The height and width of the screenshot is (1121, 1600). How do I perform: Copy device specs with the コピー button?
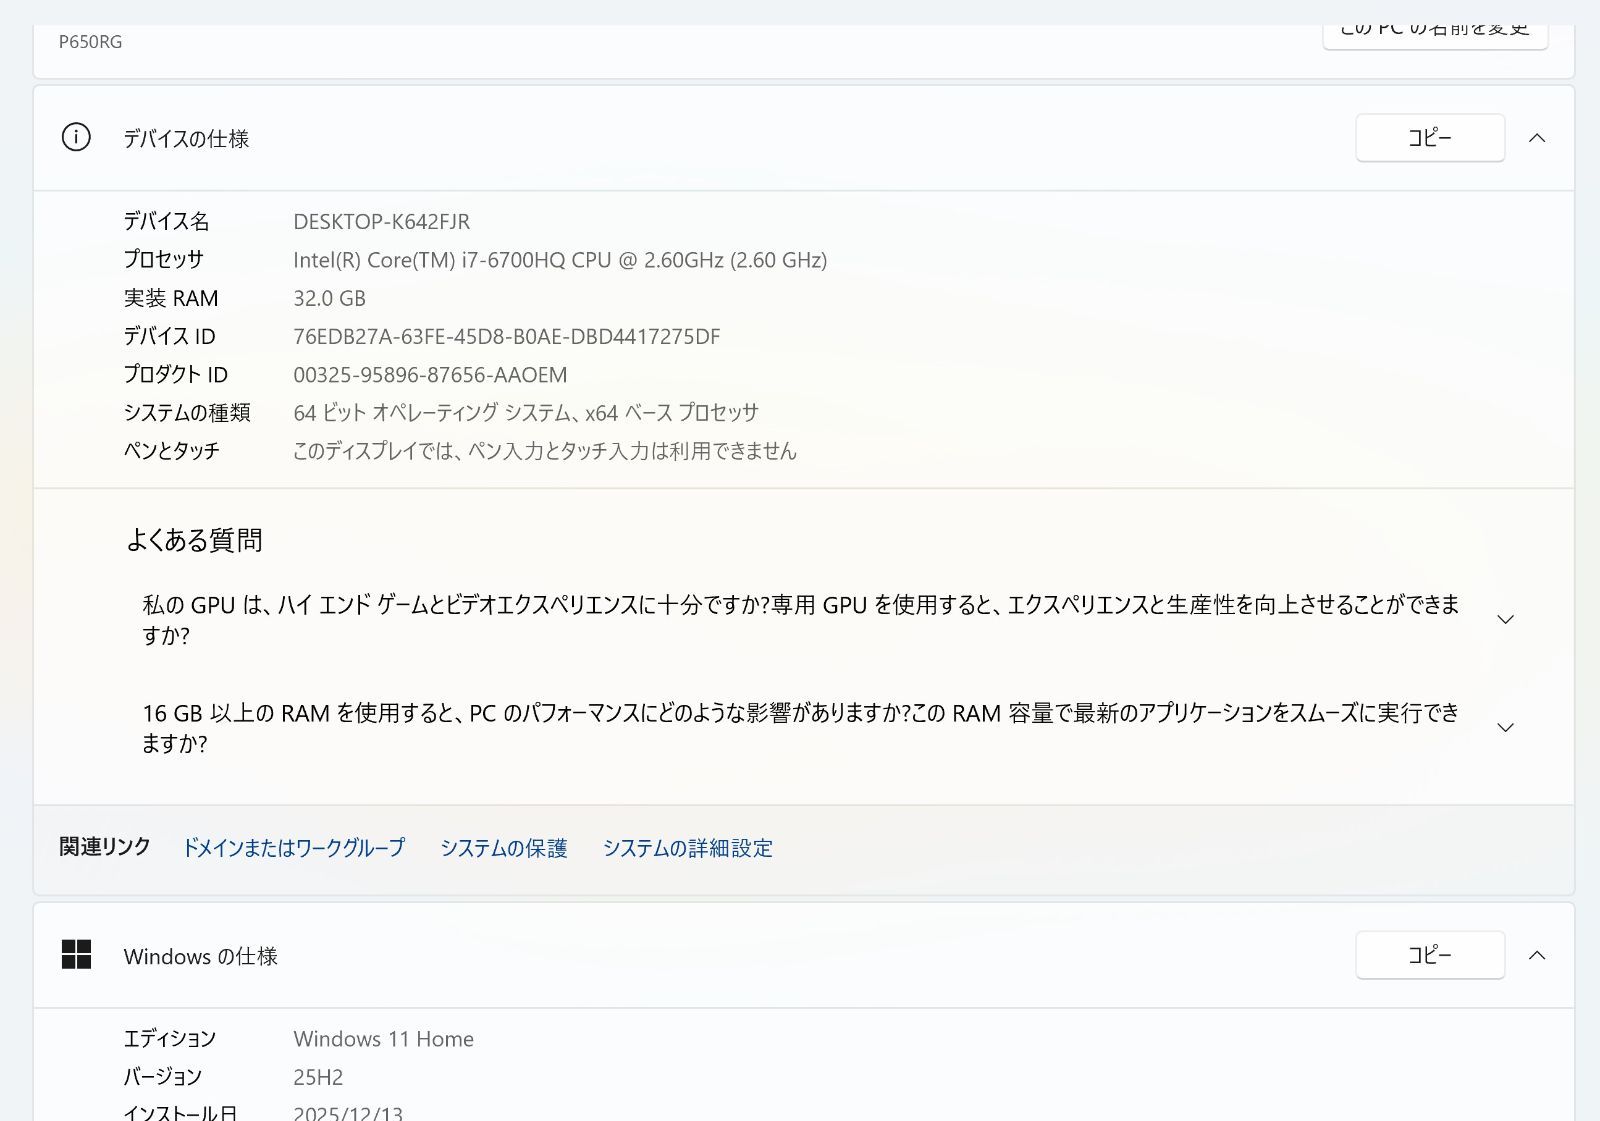[1429, 138]
